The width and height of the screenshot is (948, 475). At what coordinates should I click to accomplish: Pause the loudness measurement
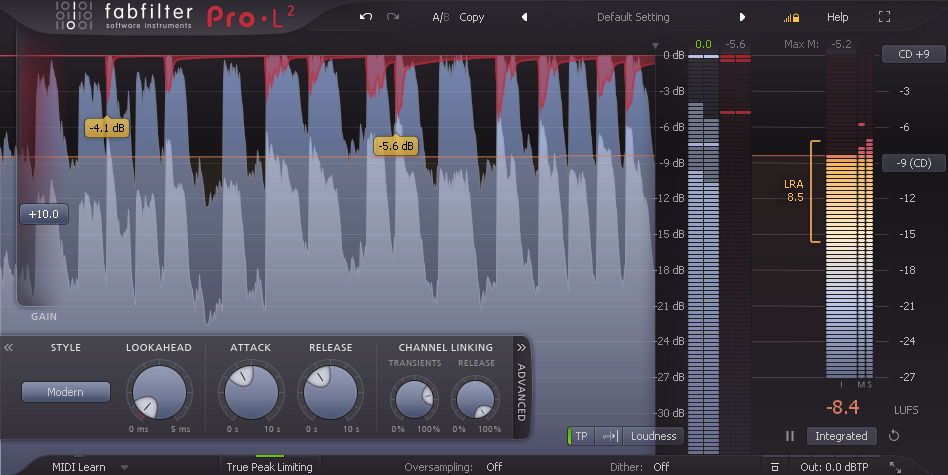(790, 436)
